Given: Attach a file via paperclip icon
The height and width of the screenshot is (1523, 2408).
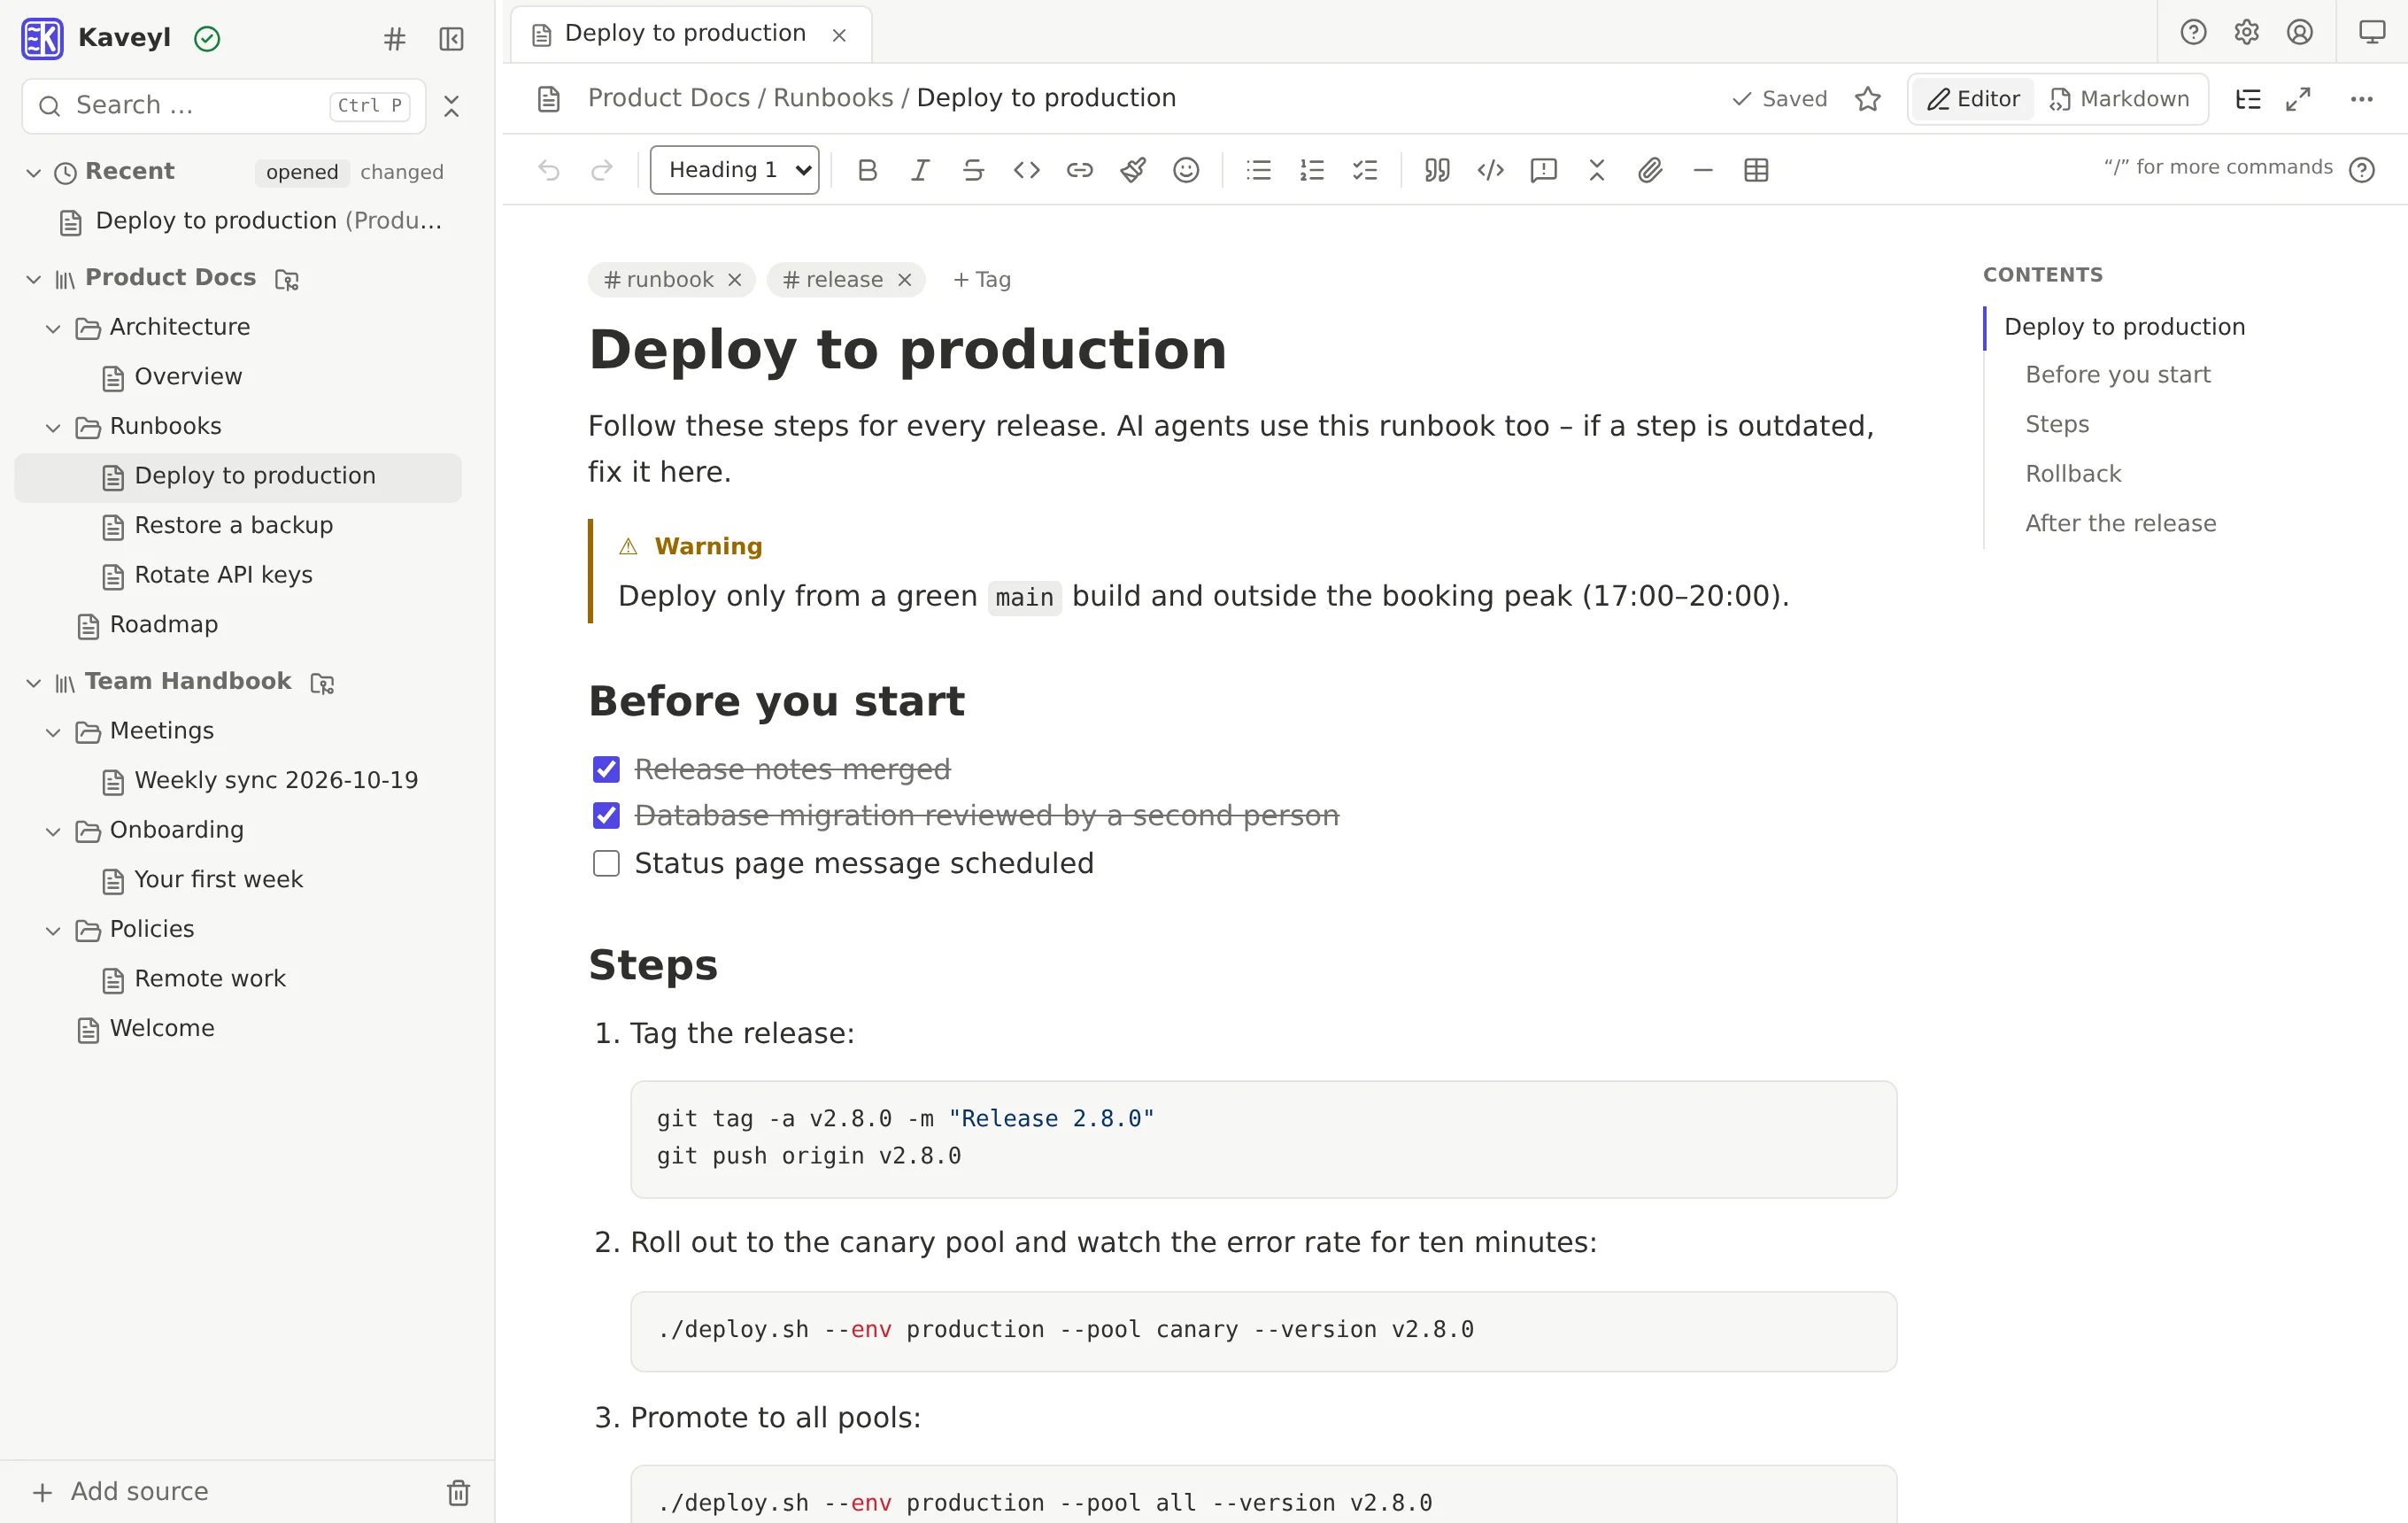Looking at the screenshot, I should pos(1650,170).
